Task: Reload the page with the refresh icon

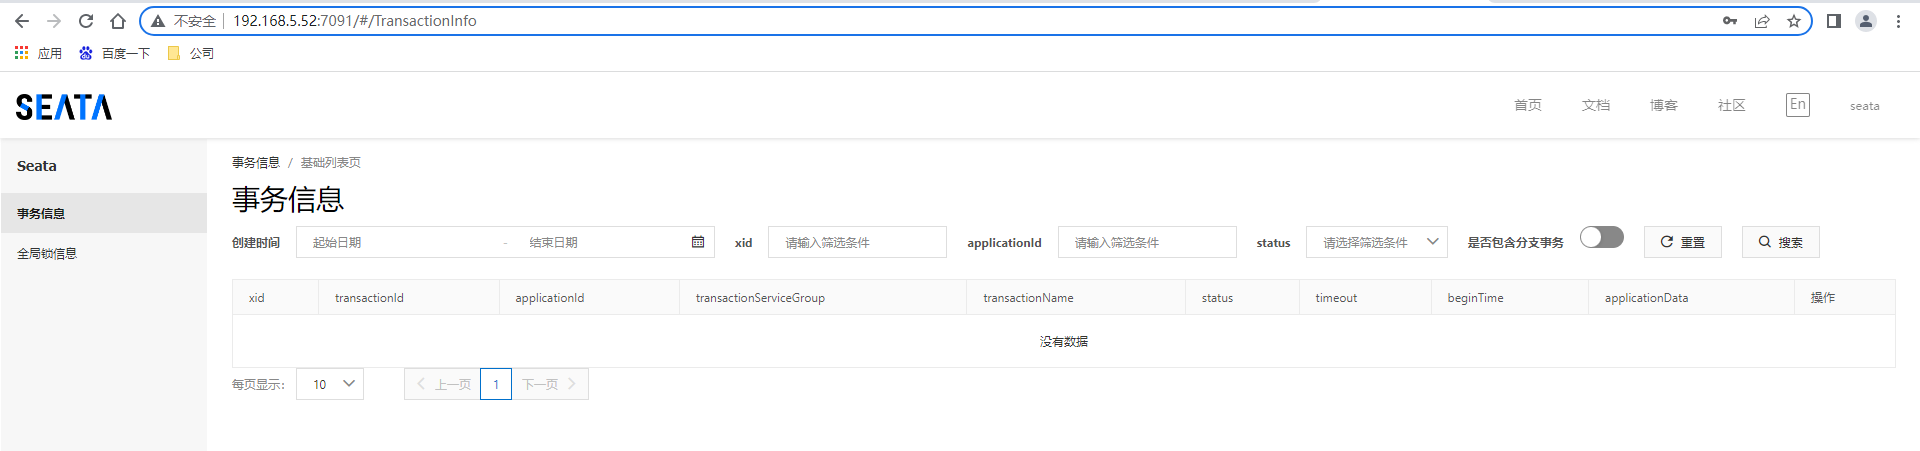Action: [86, 21]
